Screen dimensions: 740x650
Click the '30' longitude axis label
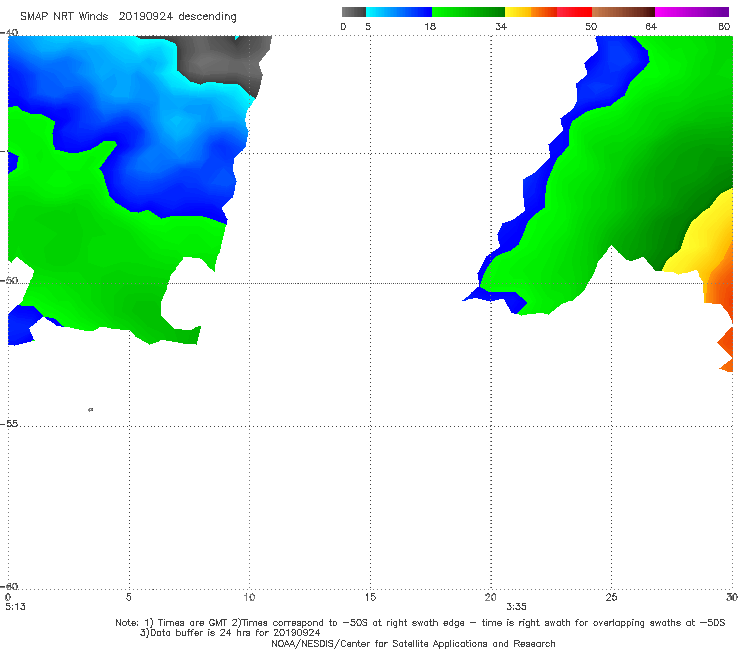pyautogui.click(x=732, y=598)
